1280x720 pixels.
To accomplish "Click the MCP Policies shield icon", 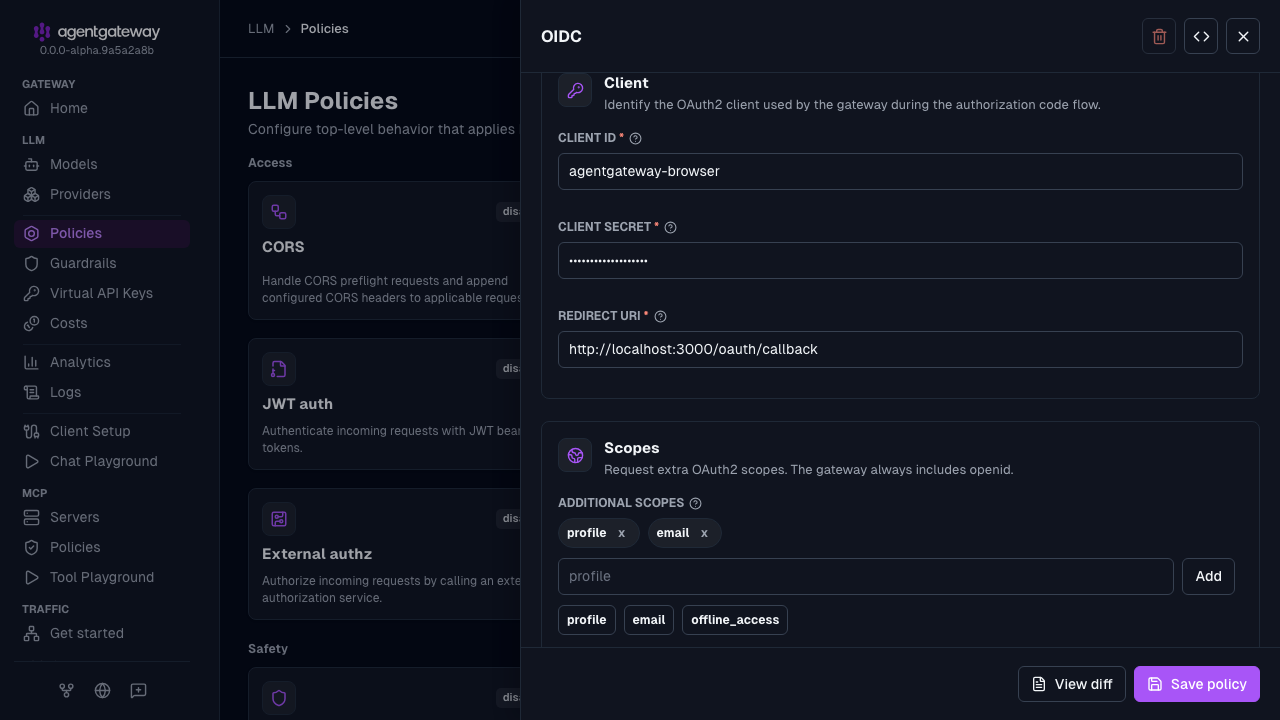I will (32, 547).
